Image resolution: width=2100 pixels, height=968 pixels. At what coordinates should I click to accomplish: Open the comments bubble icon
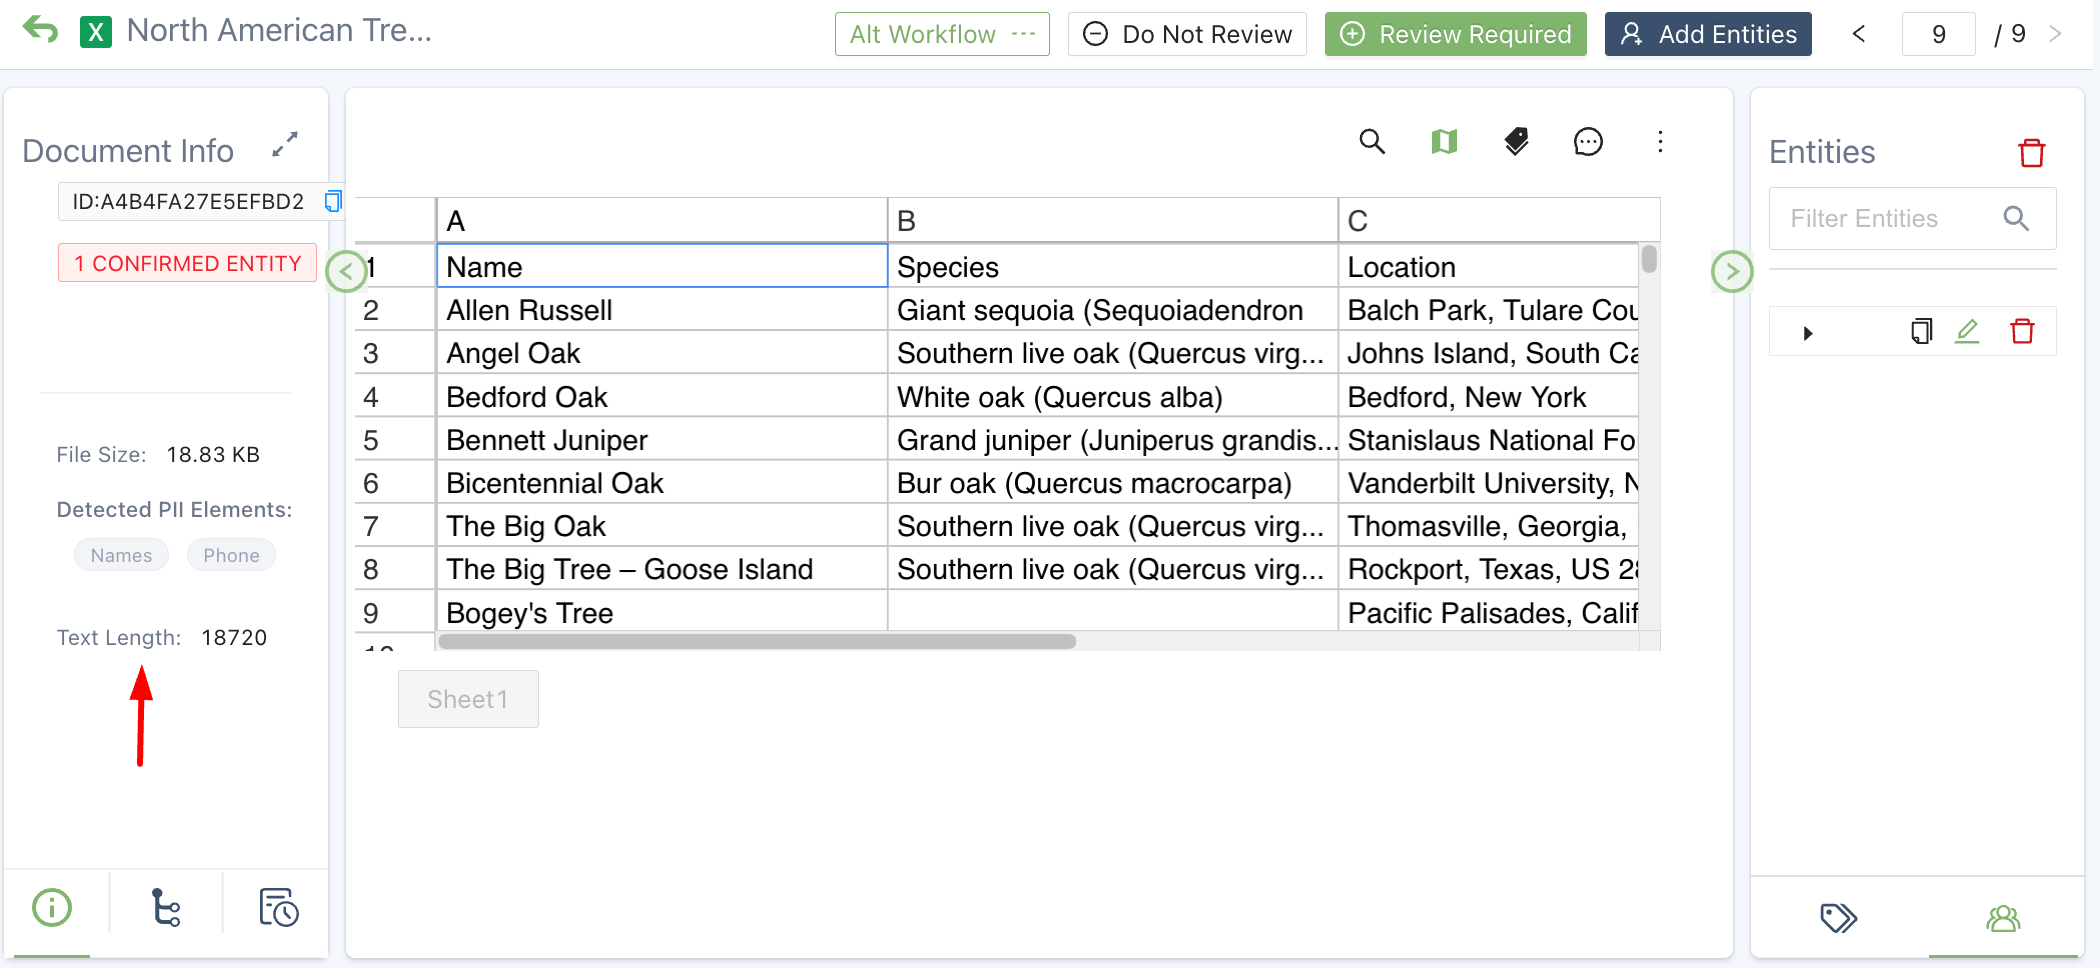pos(1588,142)
